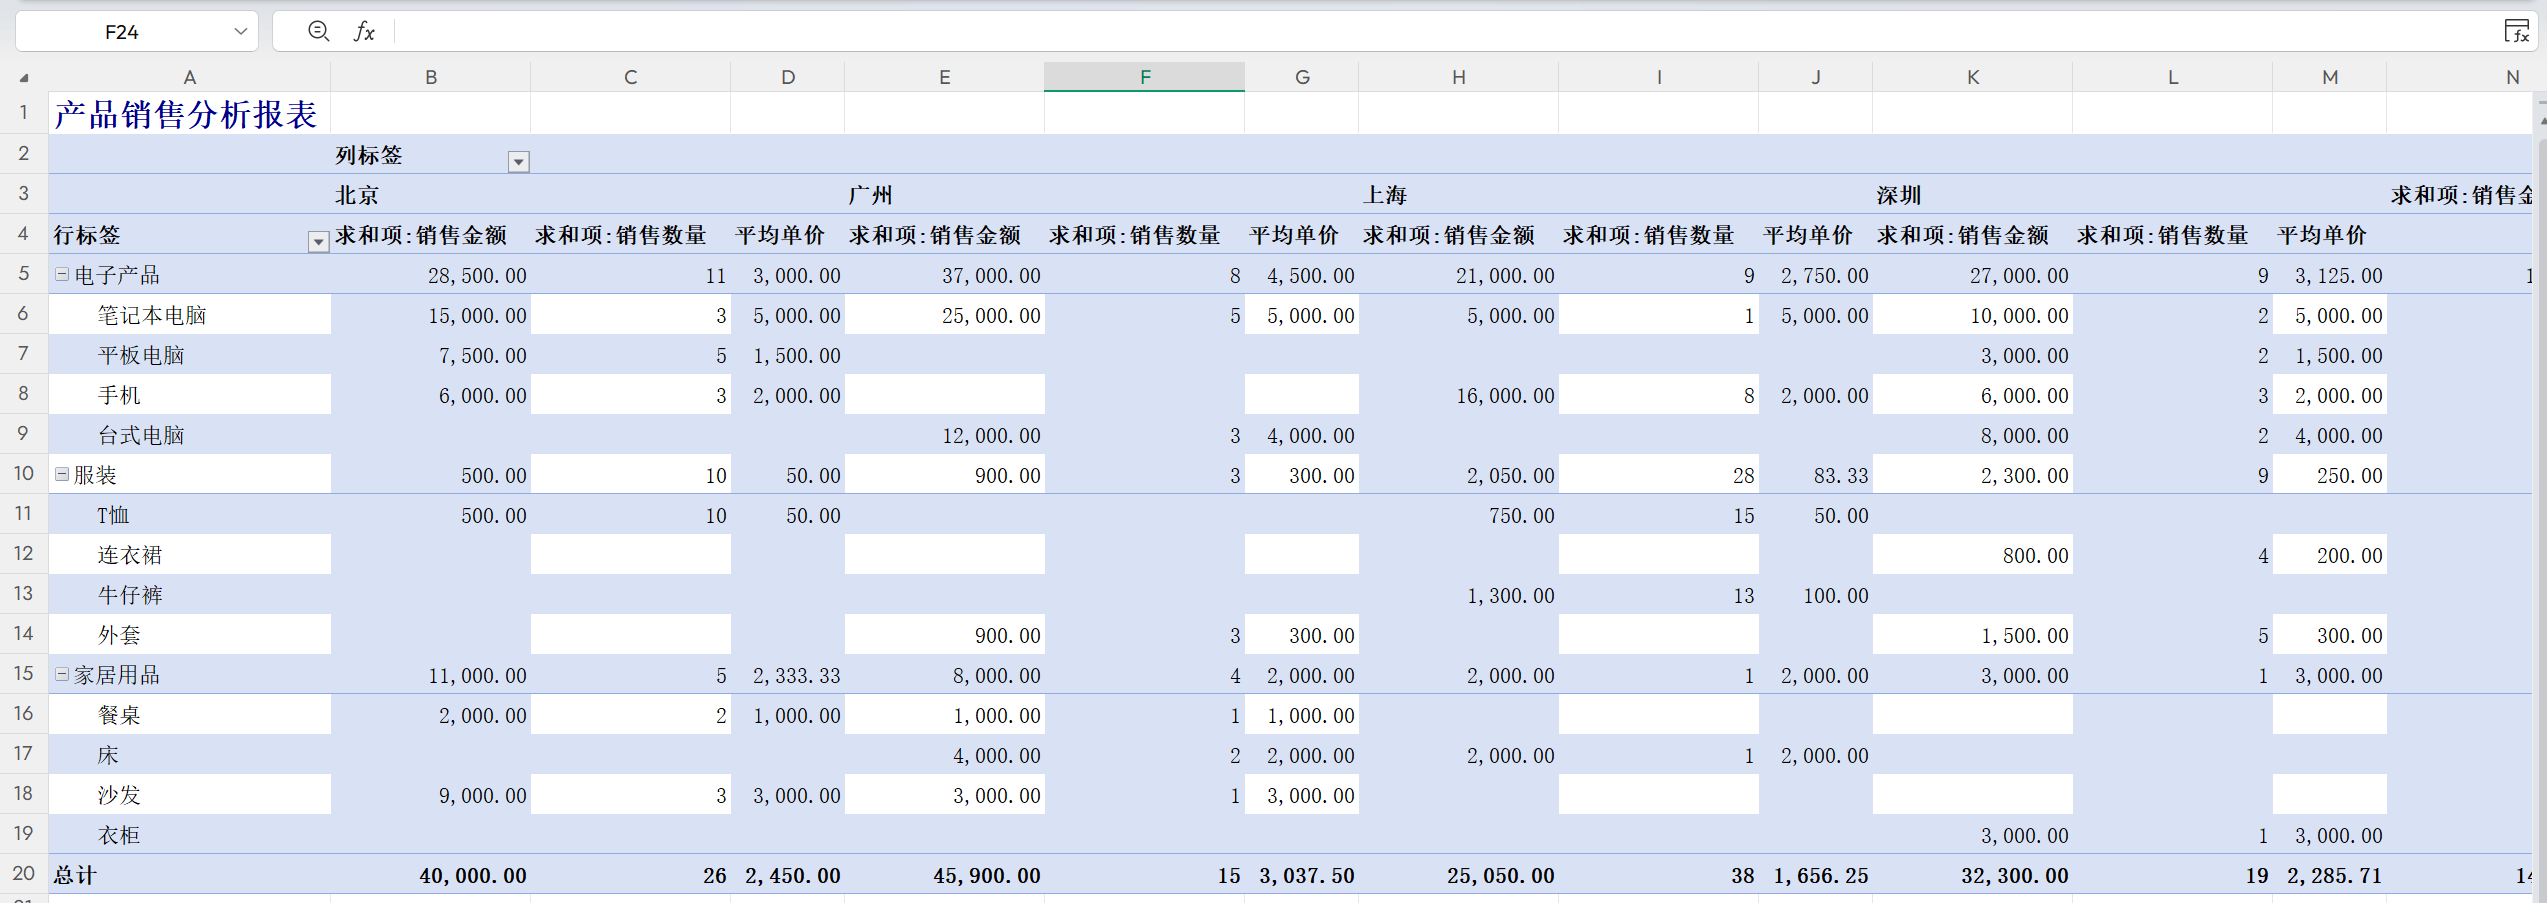Select the 衣柜 row label
The height and width of the screenshot is (903, 2547).
pos(119,835)
